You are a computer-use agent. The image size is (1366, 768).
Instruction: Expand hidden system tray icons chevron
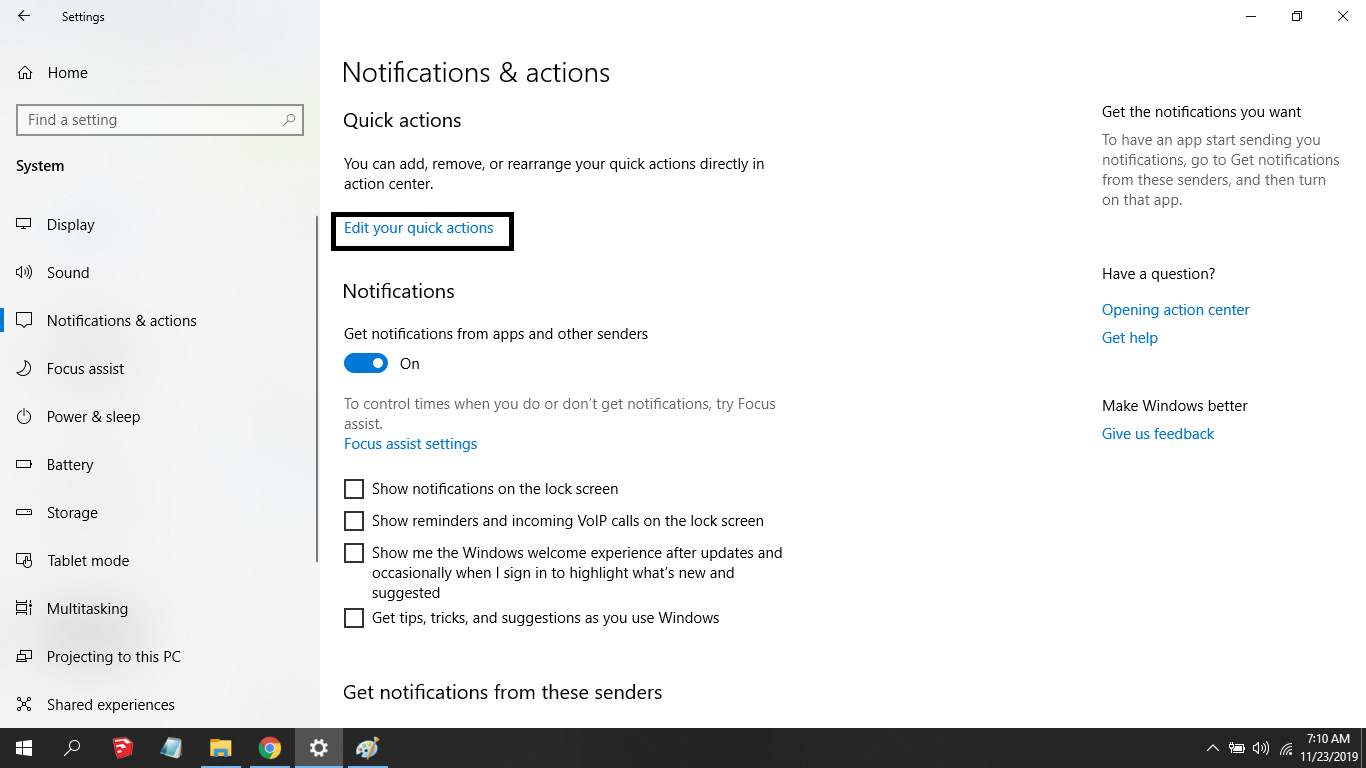point(1212,748)
